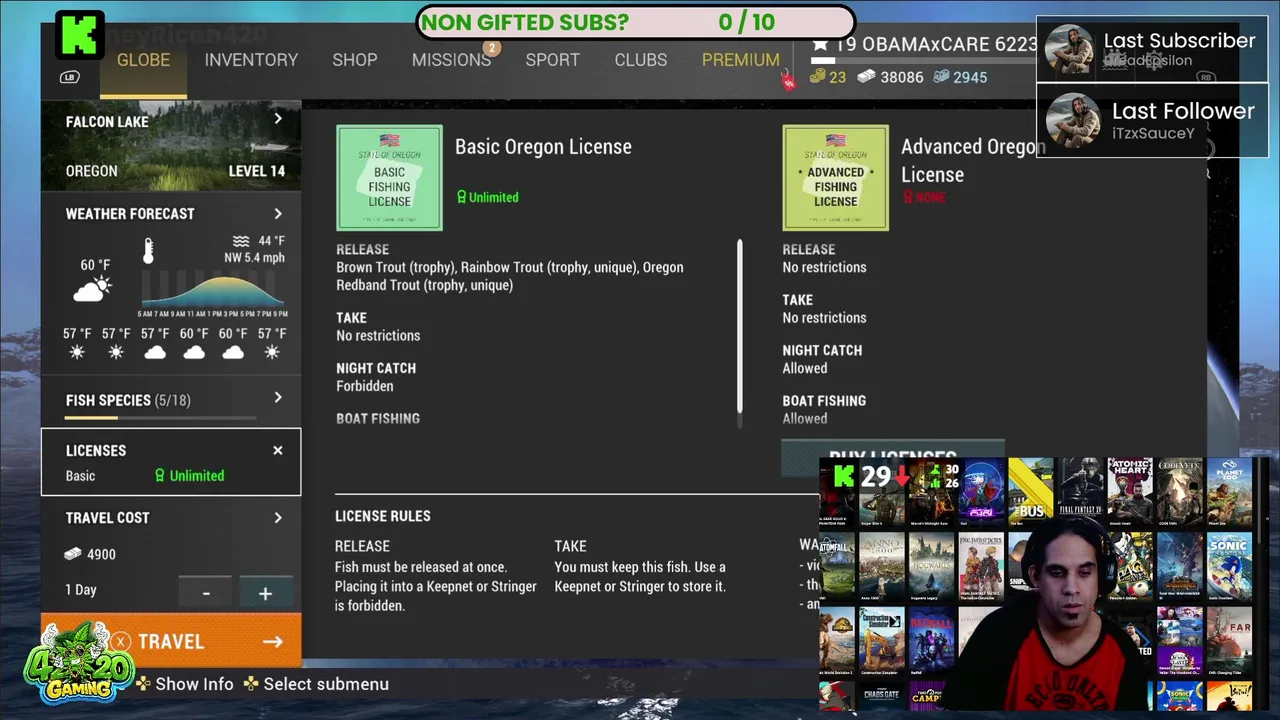Image resolution: width=1280 pixels, height=720 pixels.
Task: Increase travel days with plus button
Action: 265,593
